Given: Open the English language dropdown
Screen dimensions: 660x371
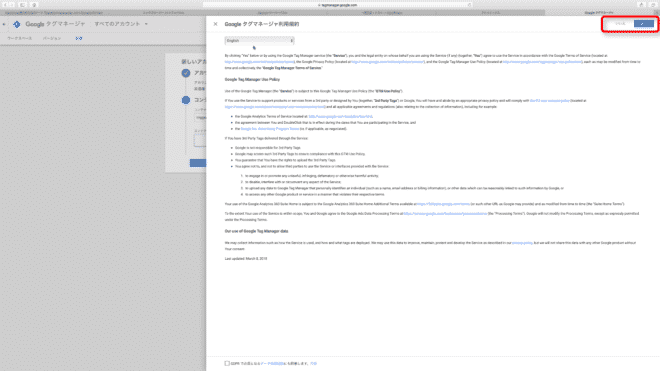Looking at the screenshot, I should [x=259, y=41].
